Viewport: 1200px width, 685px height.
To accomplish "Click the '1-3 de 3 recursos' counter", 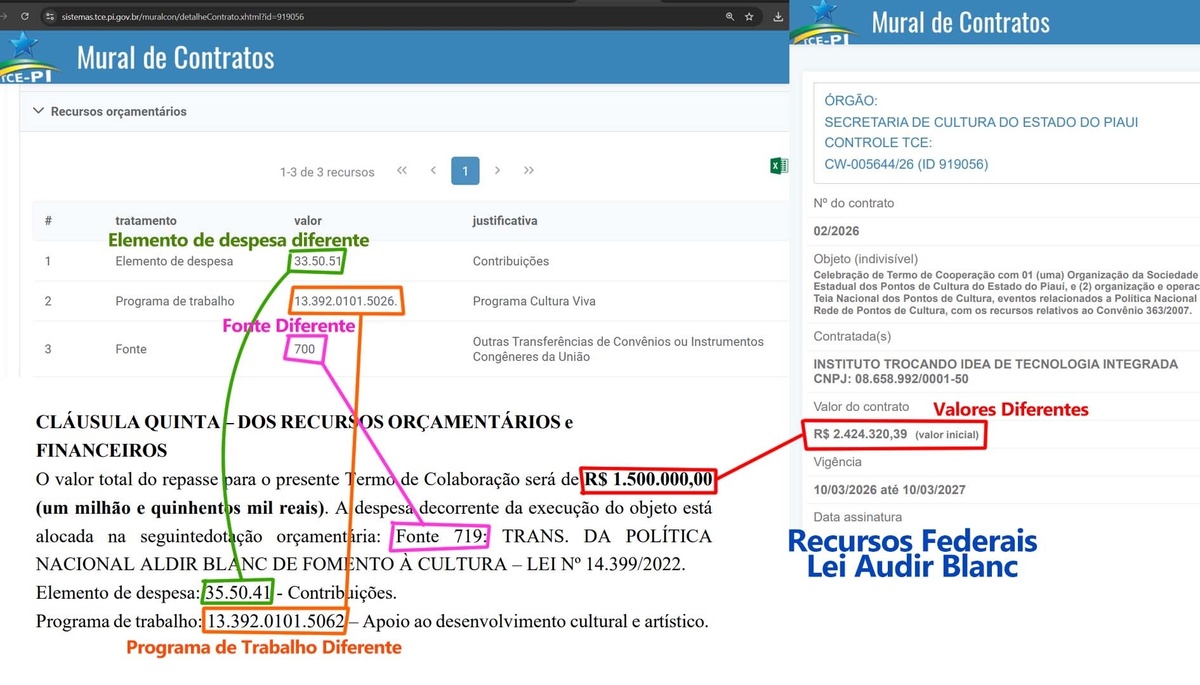I will [327, 172].
